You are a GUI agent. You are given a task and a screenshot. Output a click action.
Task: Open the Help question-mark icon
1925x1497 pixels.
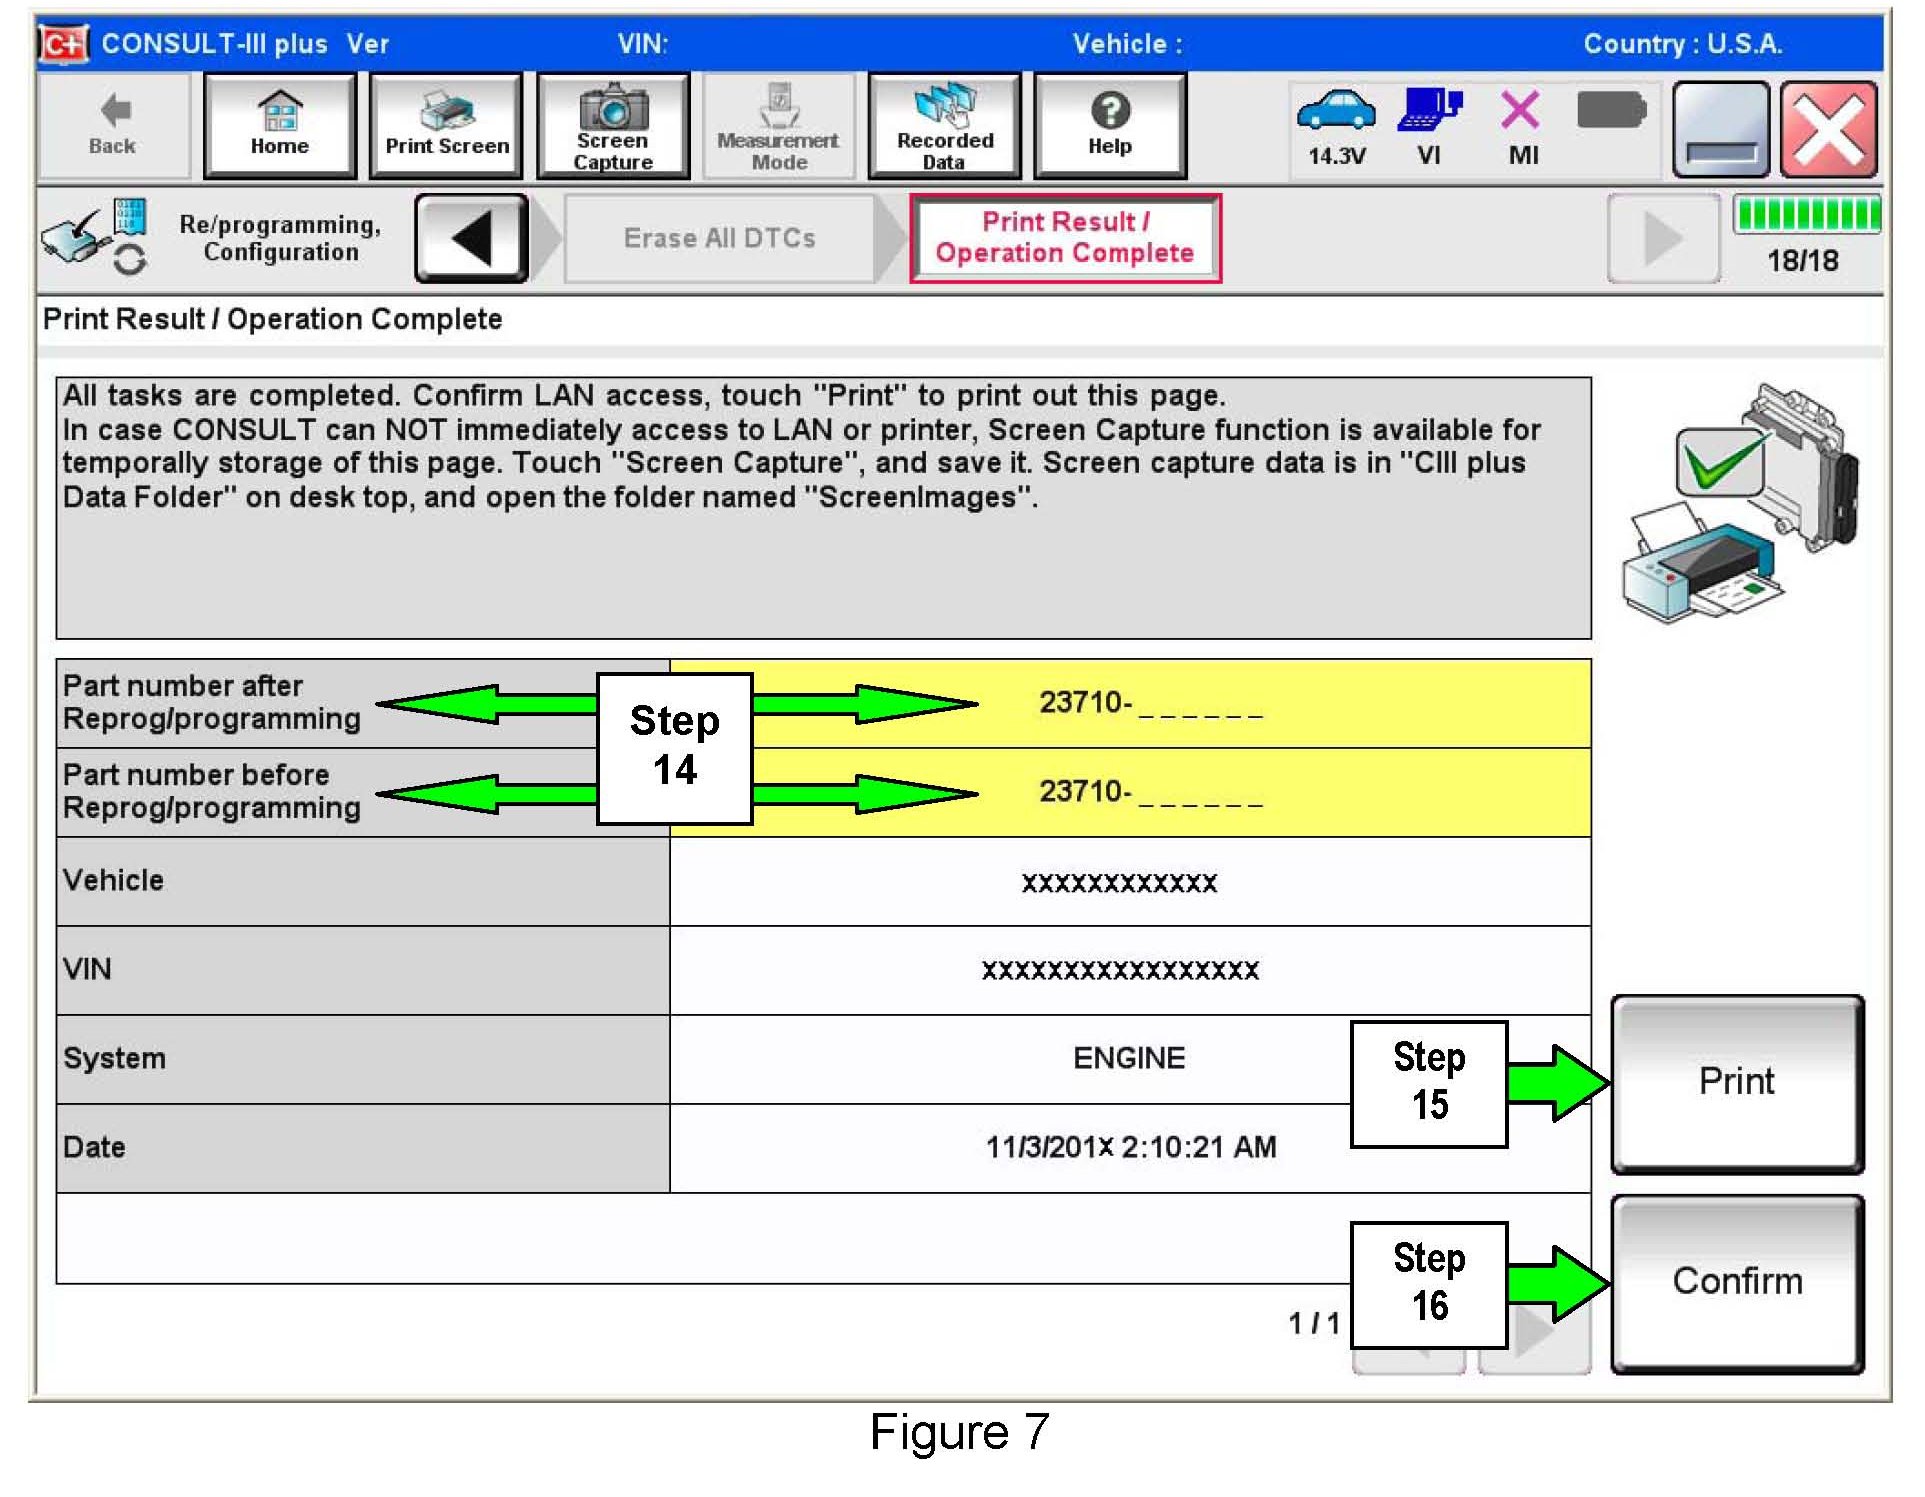click(x=1109, y=126)
